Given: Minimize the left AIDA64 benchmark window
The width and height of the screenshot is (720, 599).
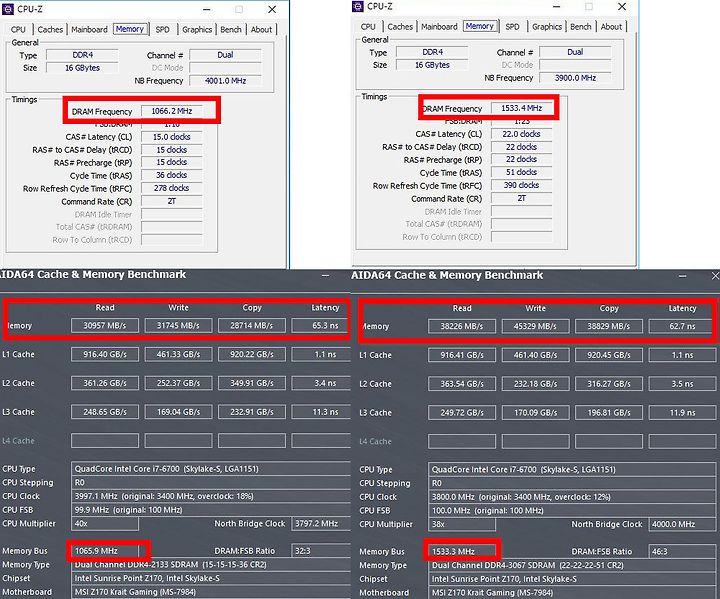Looking at the screenshot, I should tap(326, 276).
